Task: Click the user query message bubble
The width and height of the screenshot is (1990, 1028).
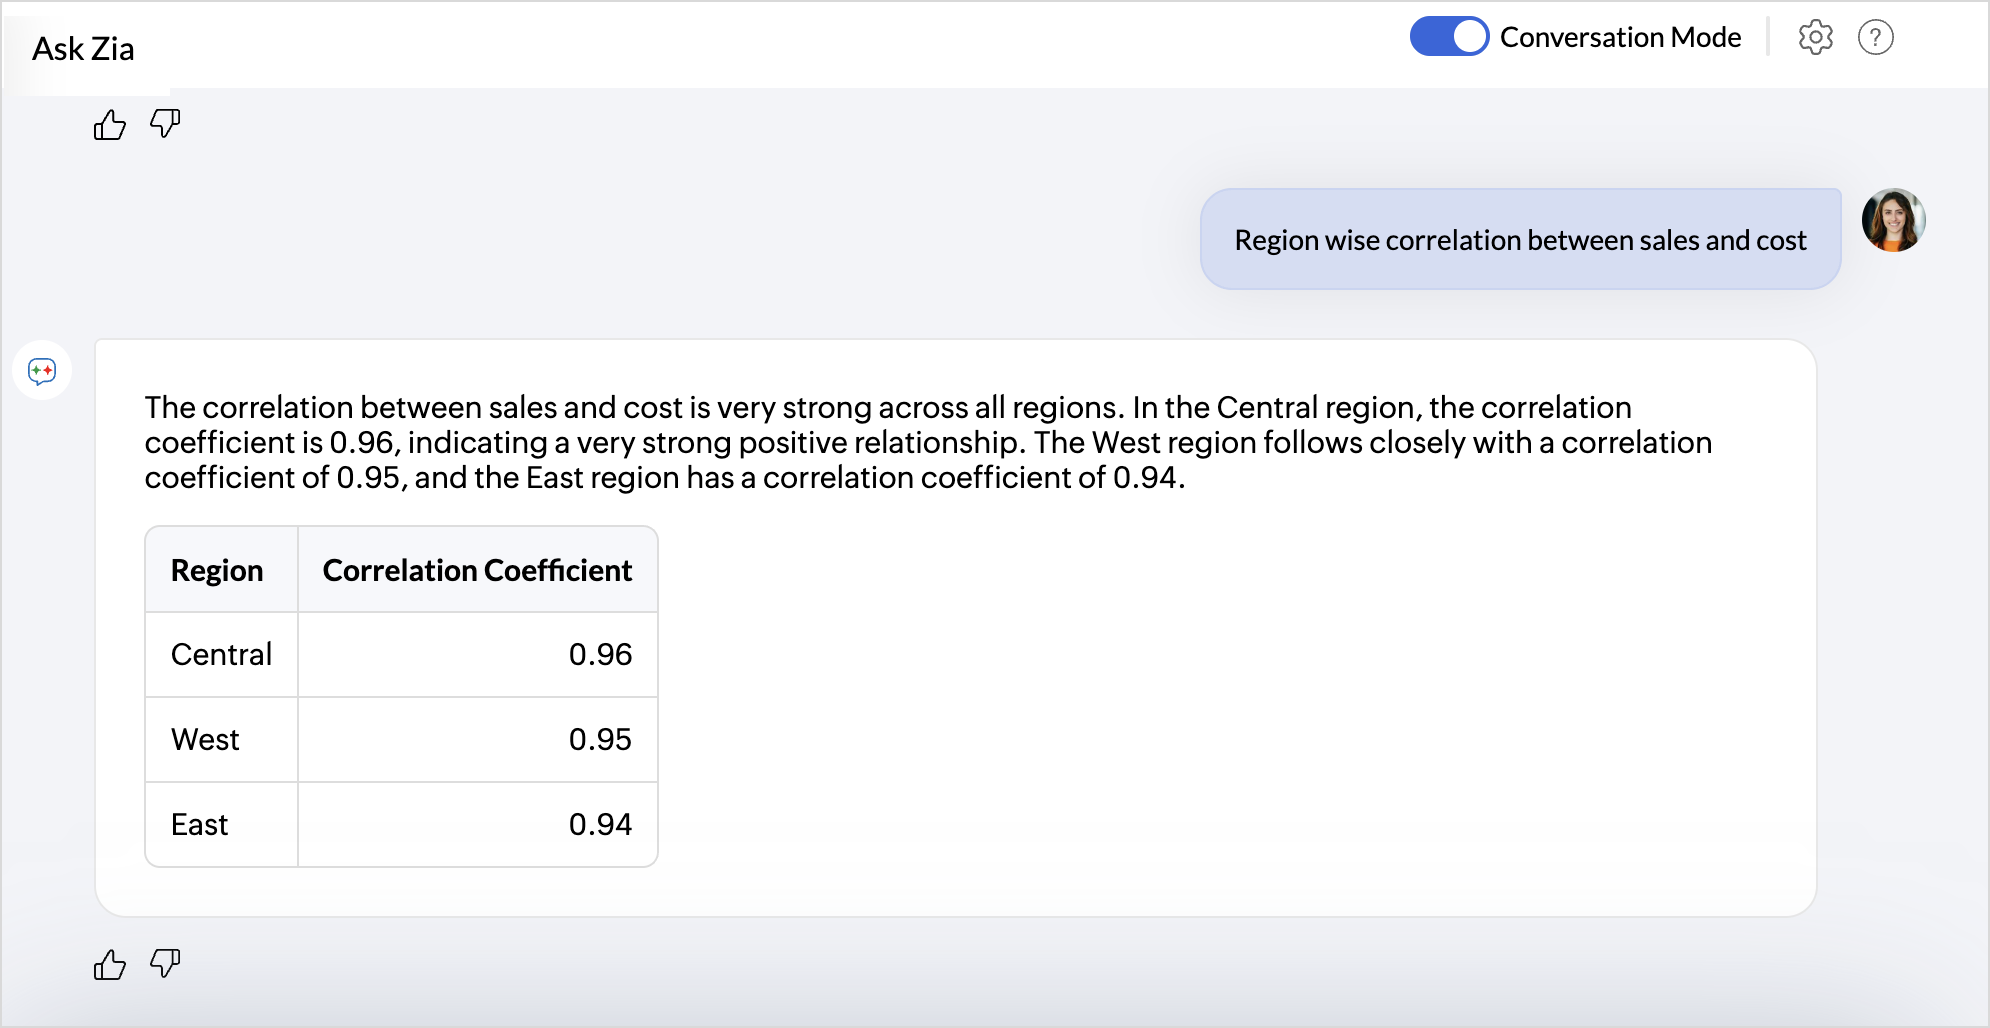Action: pyautogui.click(x=1519, y=240)
